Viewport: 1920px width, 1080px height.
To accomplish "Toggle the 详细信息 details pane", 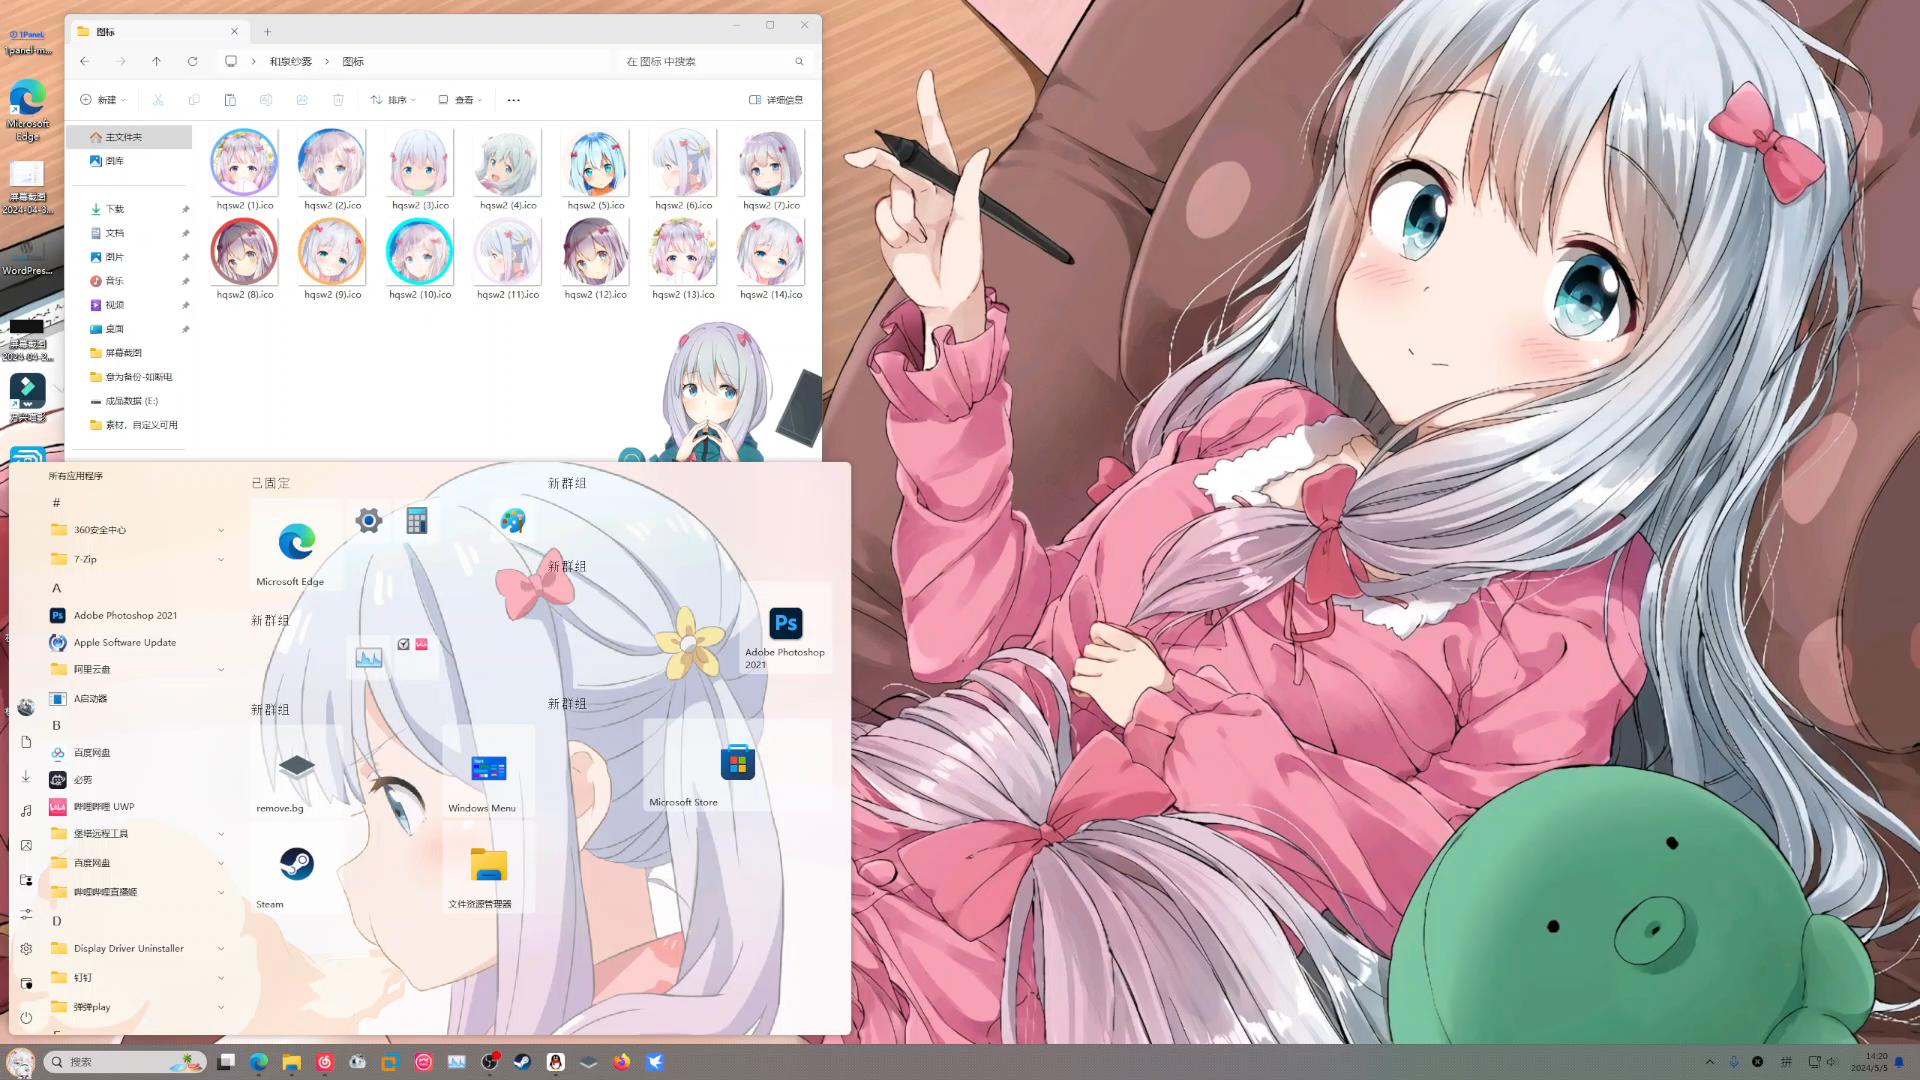I will point(776,100).
